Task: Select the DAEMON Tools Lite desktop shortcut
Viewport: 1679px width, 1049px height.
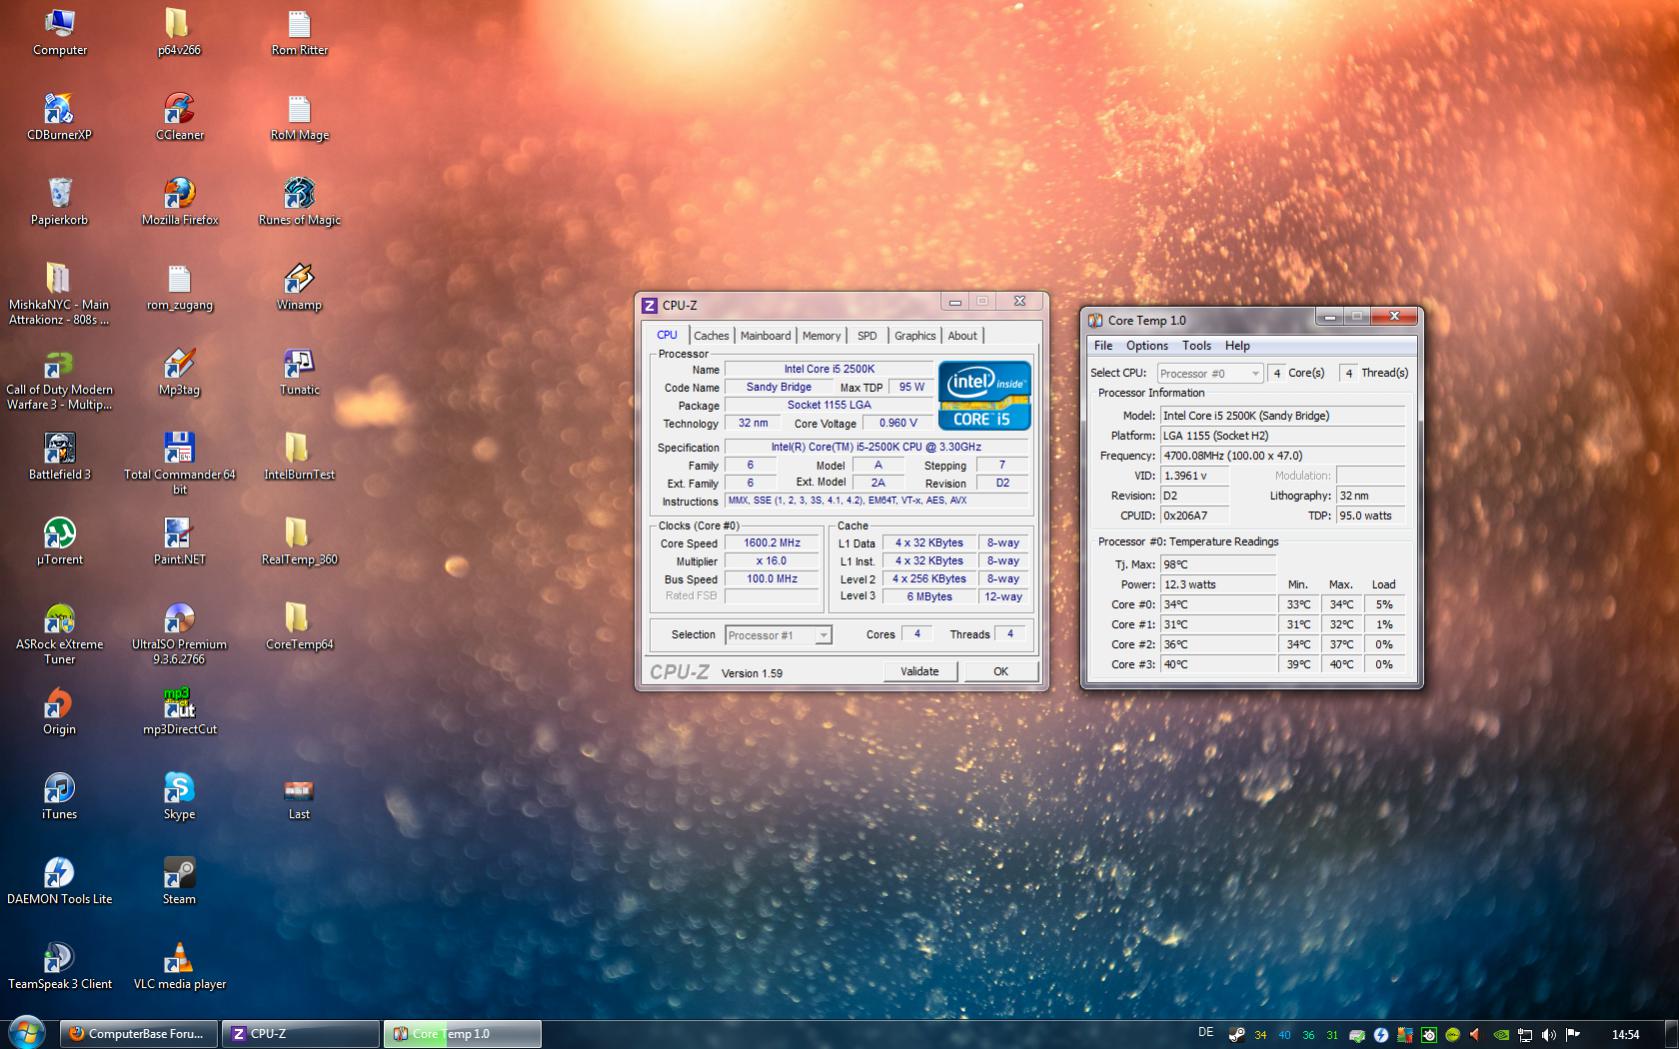Action: pyautogui.click(x=60, y=882)
